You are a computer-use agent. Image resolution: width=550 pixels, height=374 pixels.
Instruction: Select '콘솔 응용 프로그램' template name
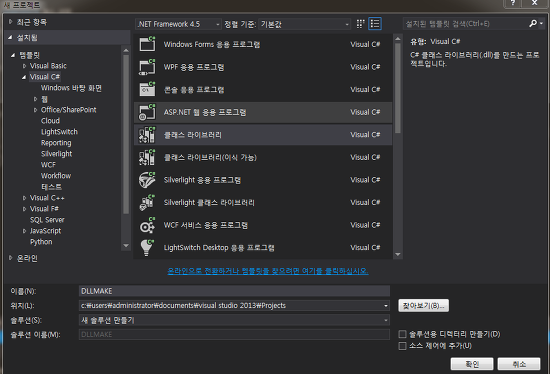click(194, 90)
